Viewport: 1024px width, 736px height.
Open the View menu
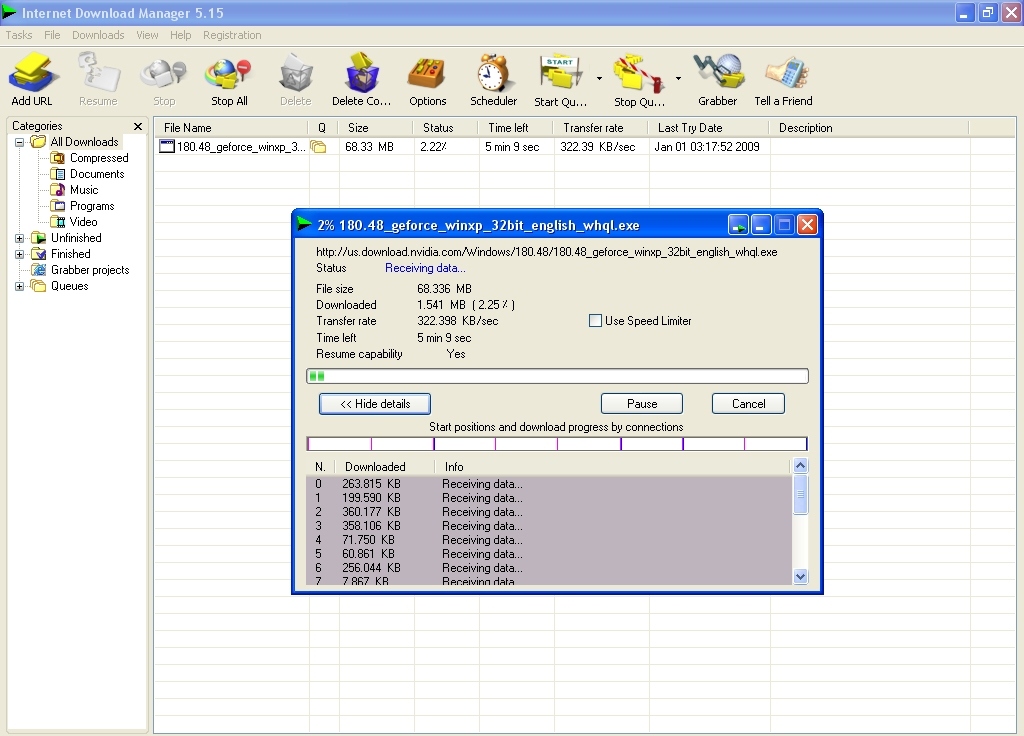pyautogui.click(x=147, y=35)
